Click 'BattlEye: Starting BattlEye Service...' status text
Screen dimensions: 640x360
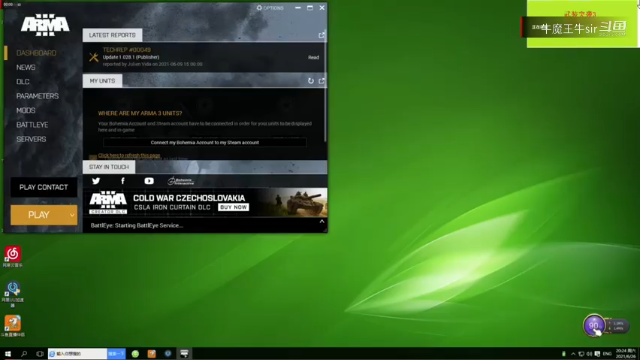pyautogui.click(x=137, y=225)
